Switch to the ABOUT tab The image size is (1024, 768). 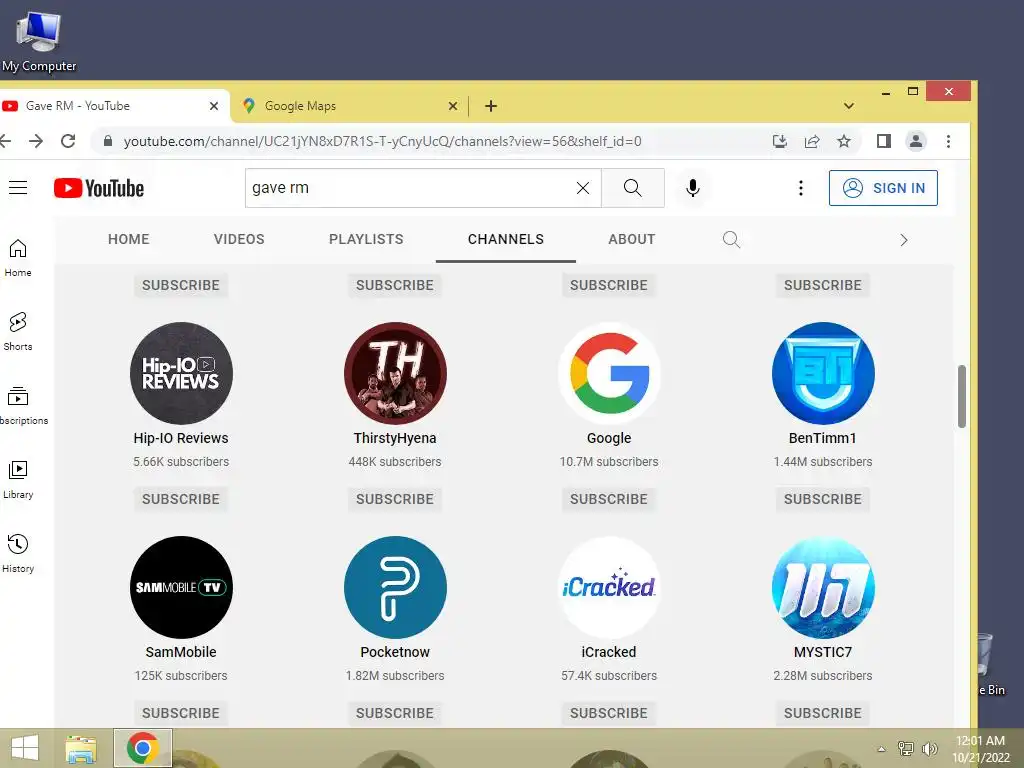632,239
